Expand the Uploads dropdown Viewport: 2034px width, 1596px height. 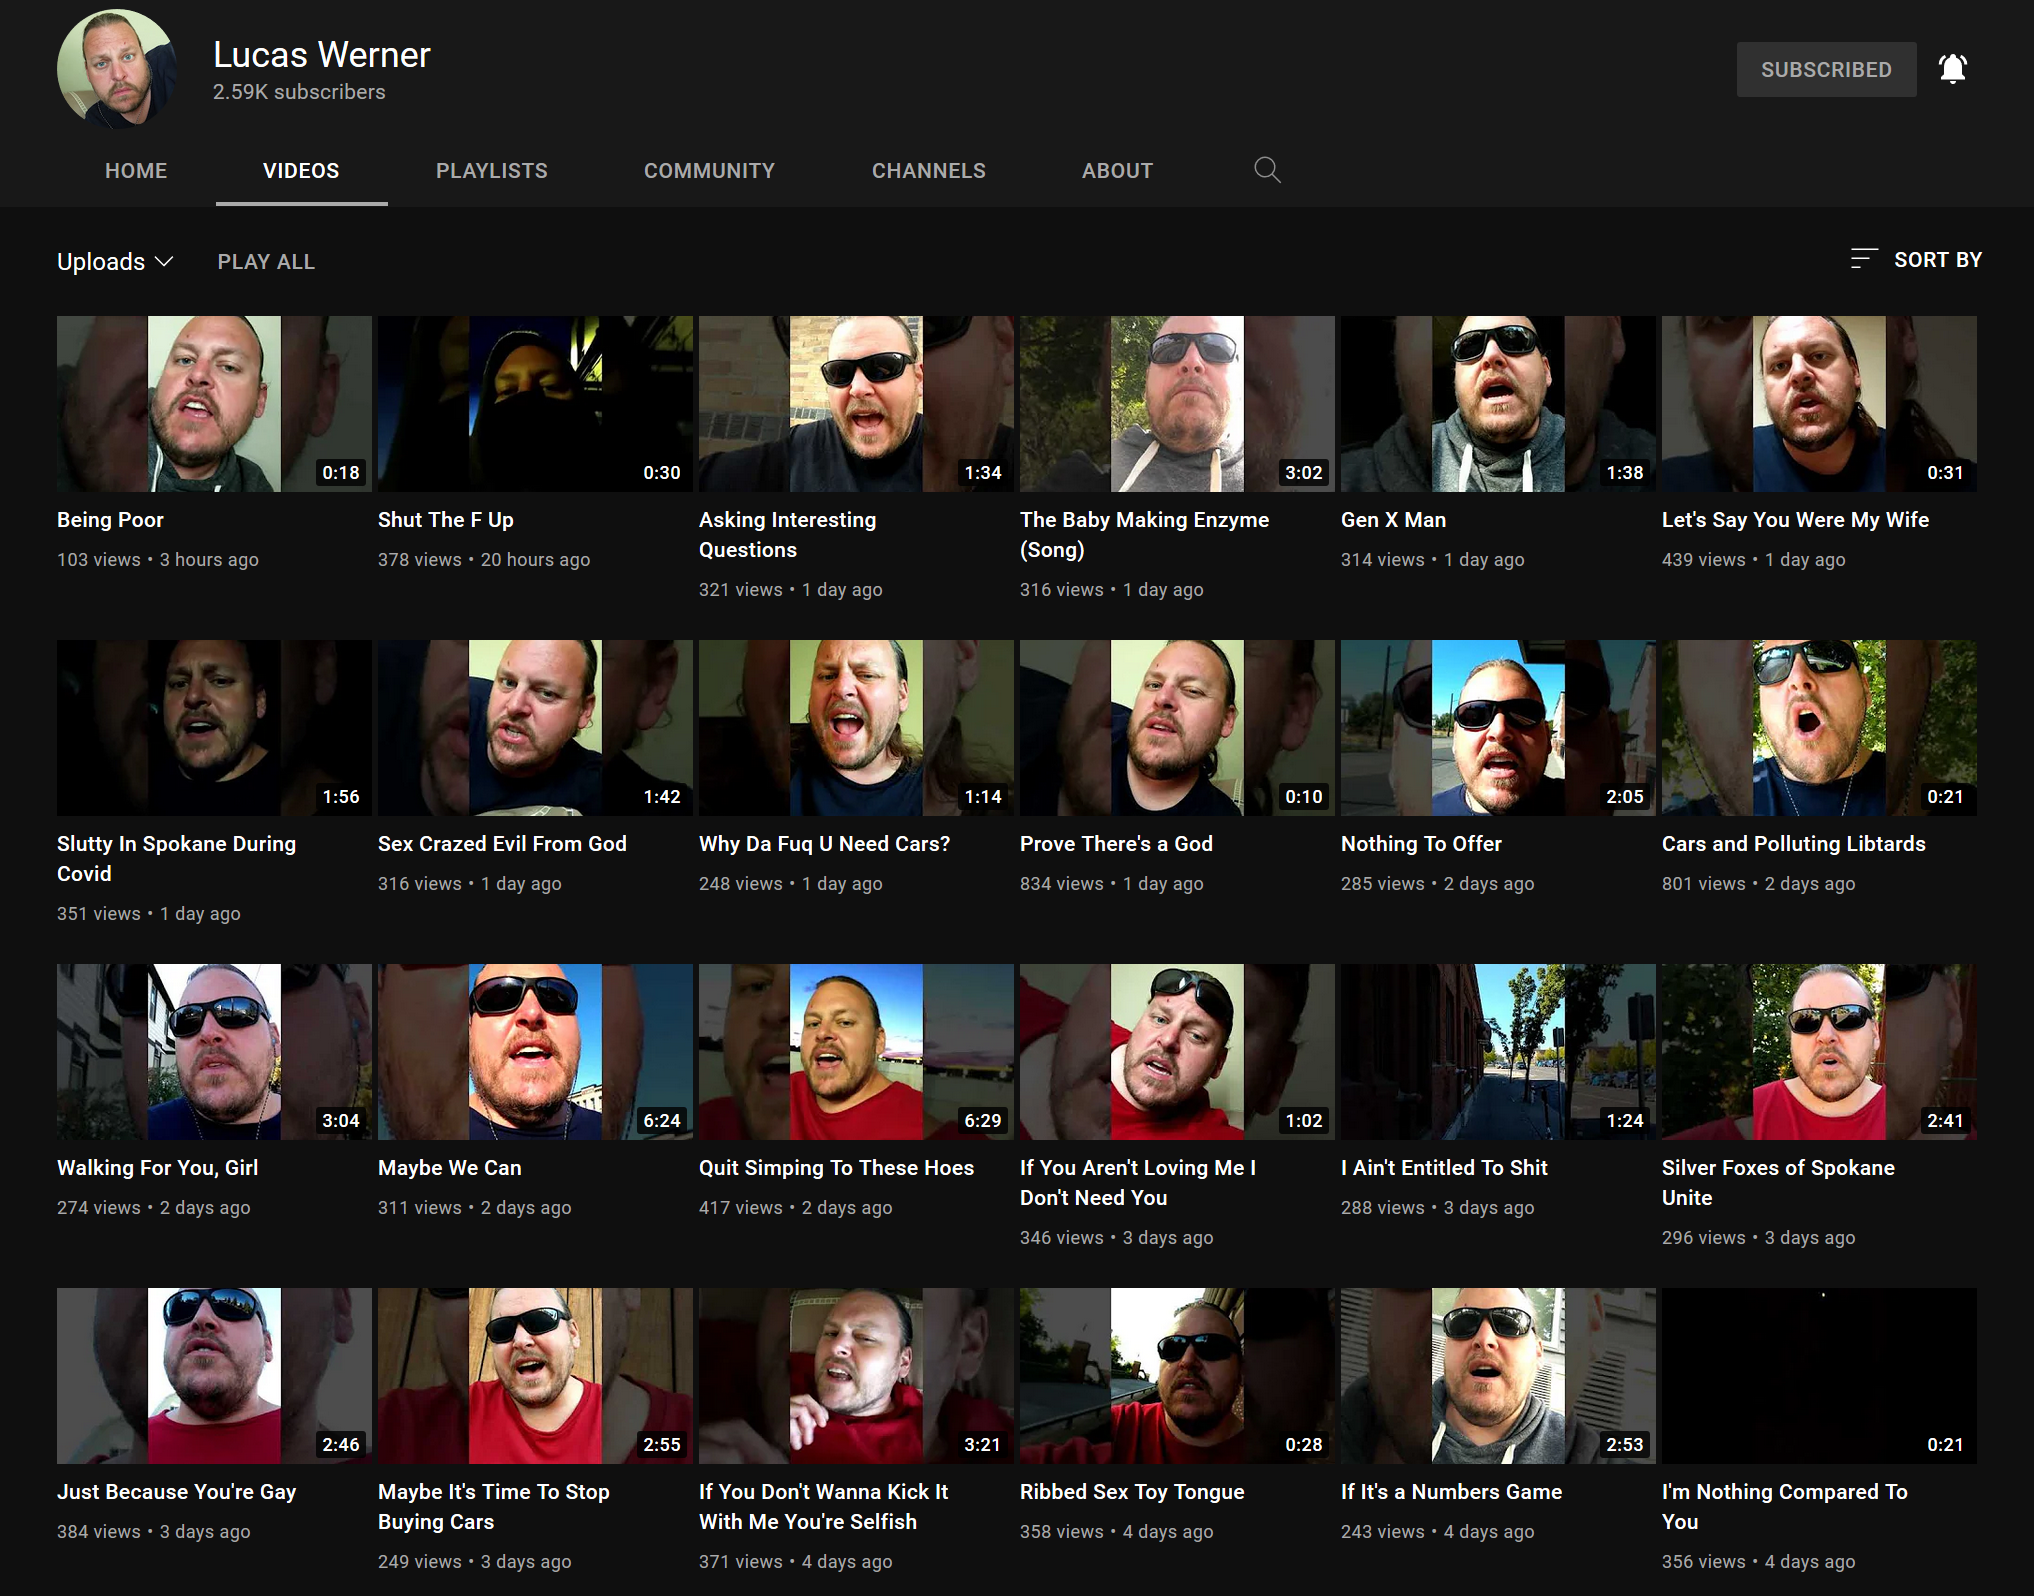[x=115, y=261]
